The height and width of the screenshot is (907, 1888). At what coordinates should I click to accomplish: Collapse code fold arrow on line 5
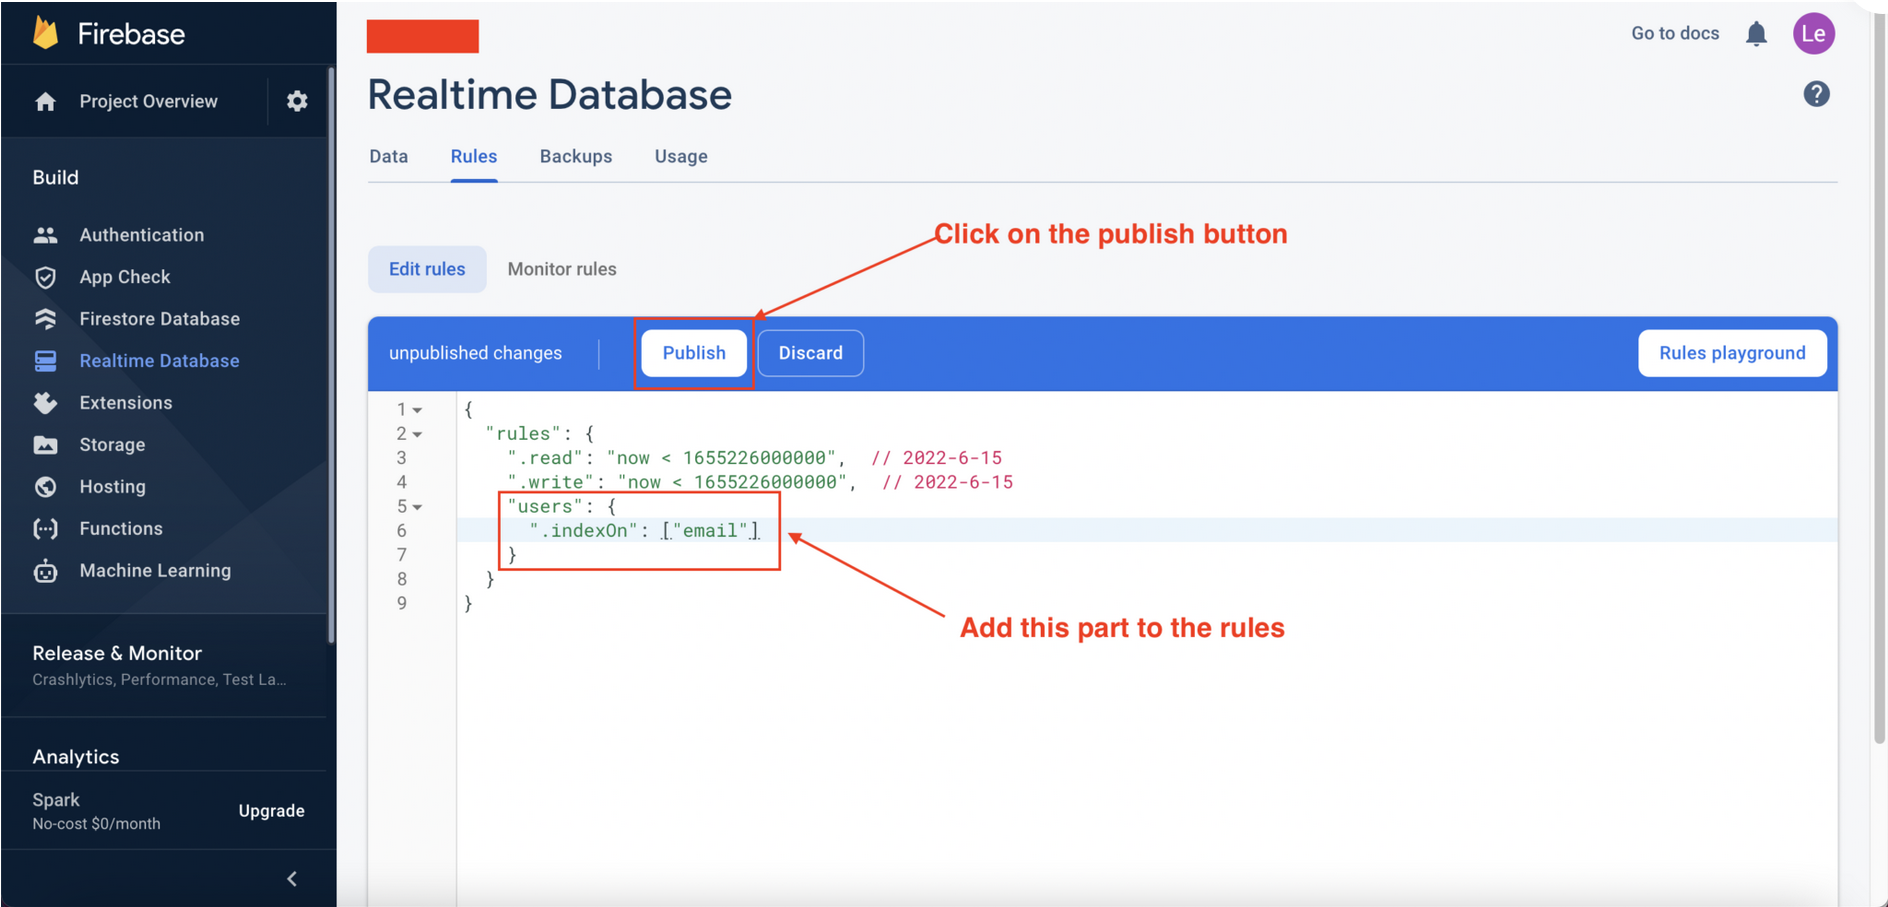click(417, 507)
